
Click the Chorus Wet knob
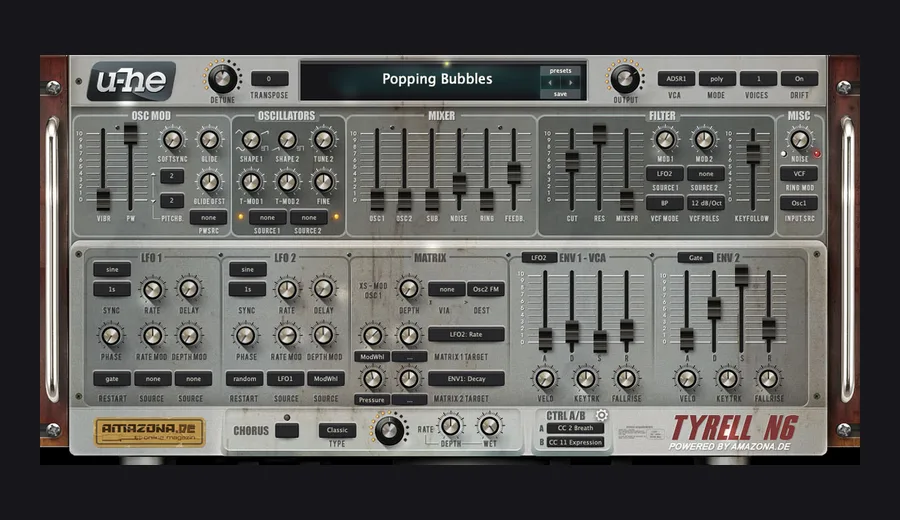point(489,426)
